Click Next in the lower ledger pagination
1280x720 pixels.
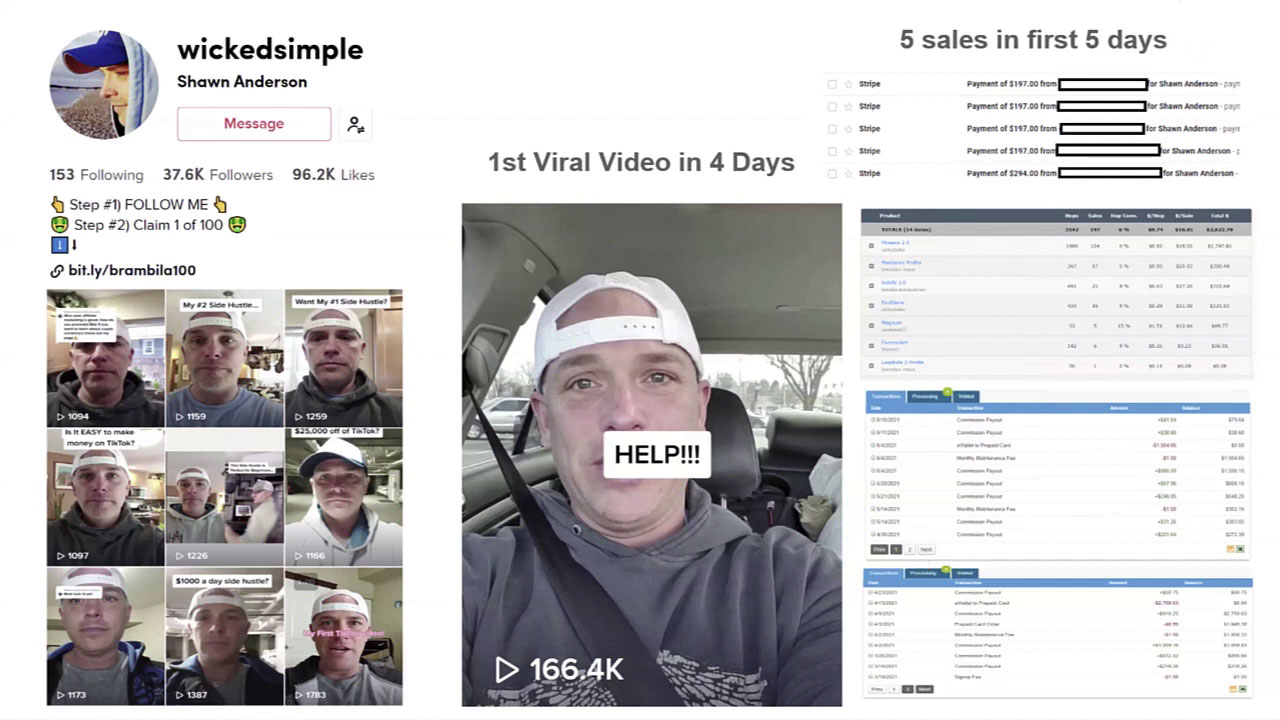925,689
